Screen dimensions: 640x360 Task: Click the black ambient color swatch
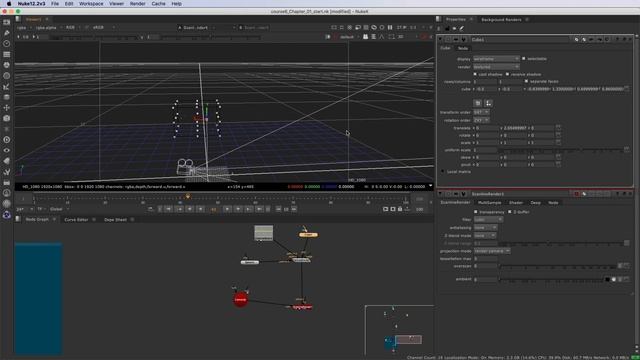(607, 279)
